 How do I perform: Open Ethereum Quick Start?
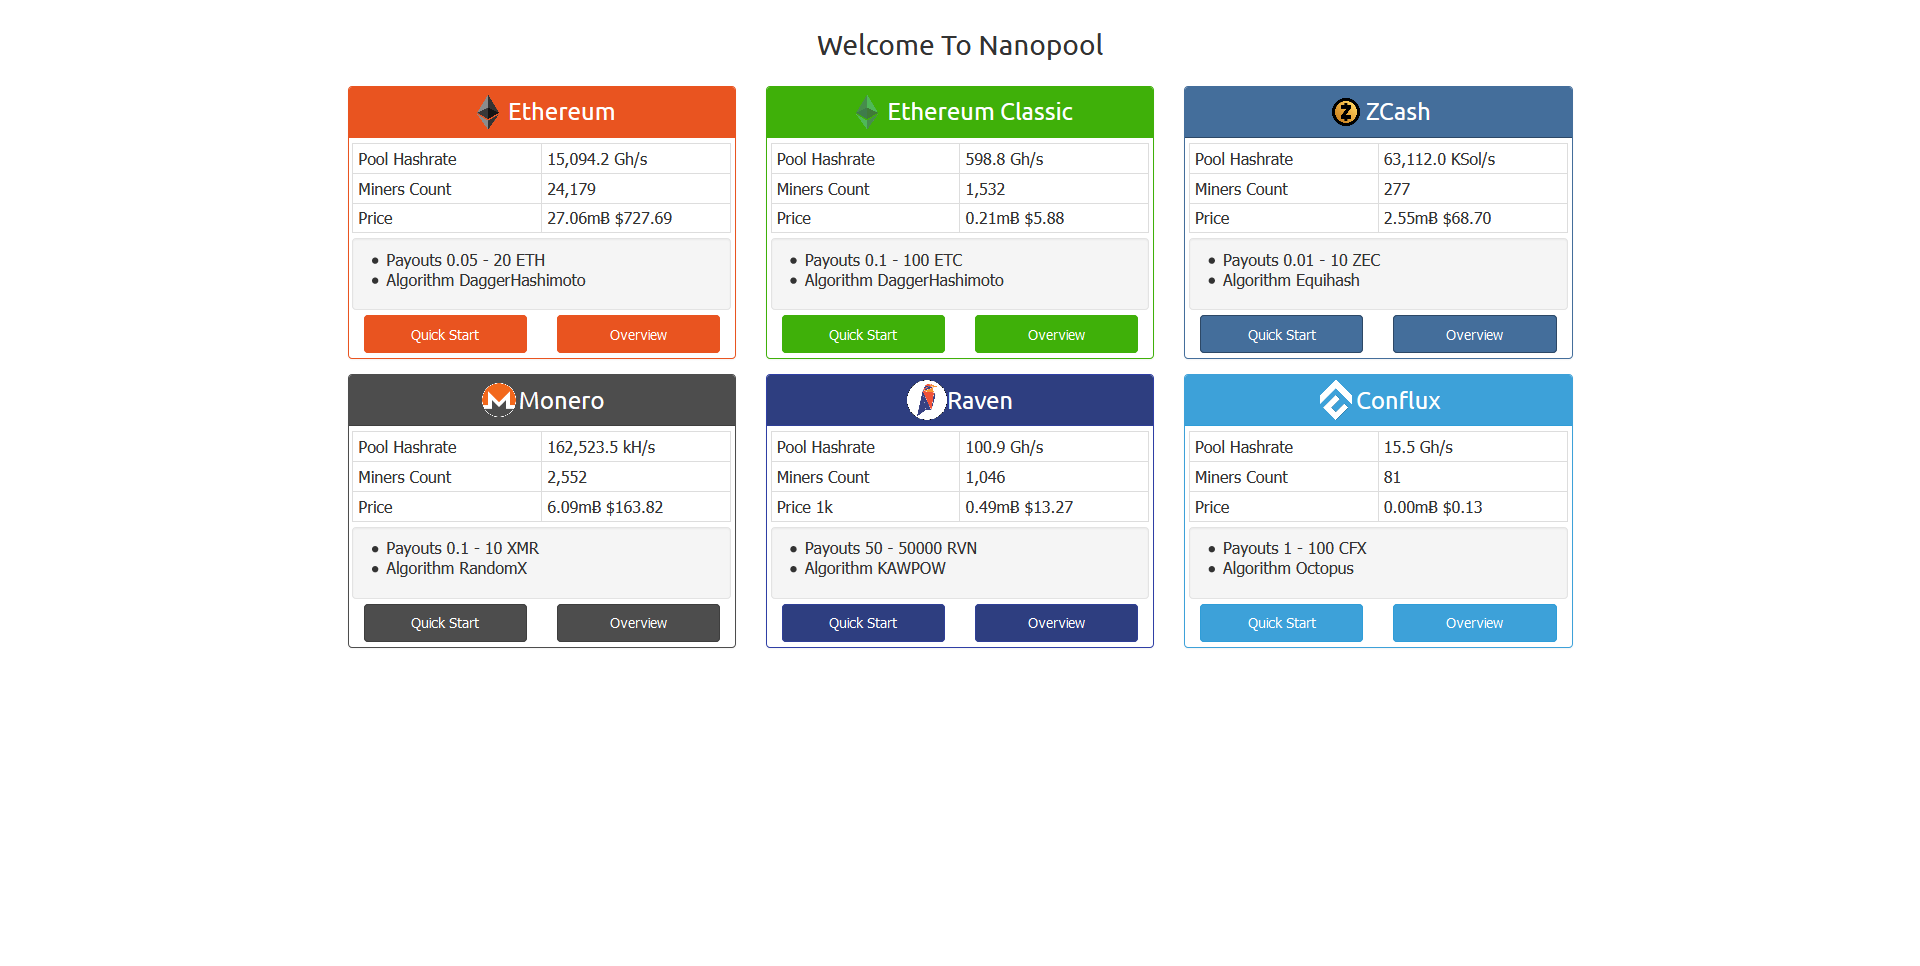445,334
